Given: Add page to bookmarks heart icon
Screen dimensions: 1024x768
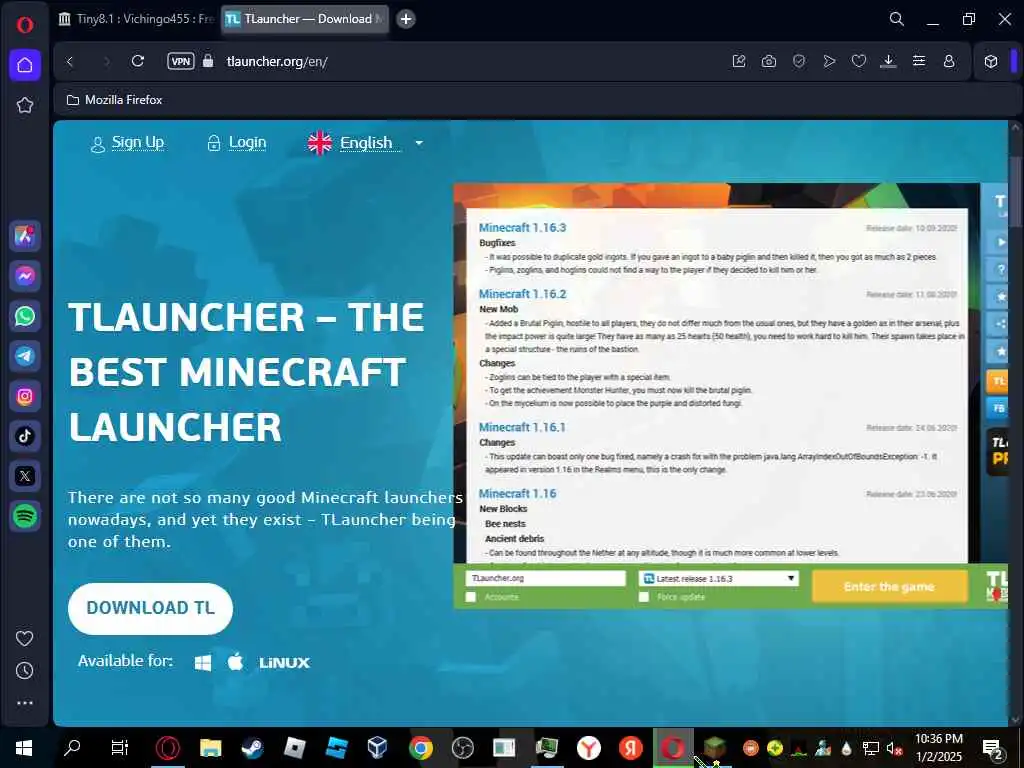Looking at the screenshot, I should [x=859, y=61].
